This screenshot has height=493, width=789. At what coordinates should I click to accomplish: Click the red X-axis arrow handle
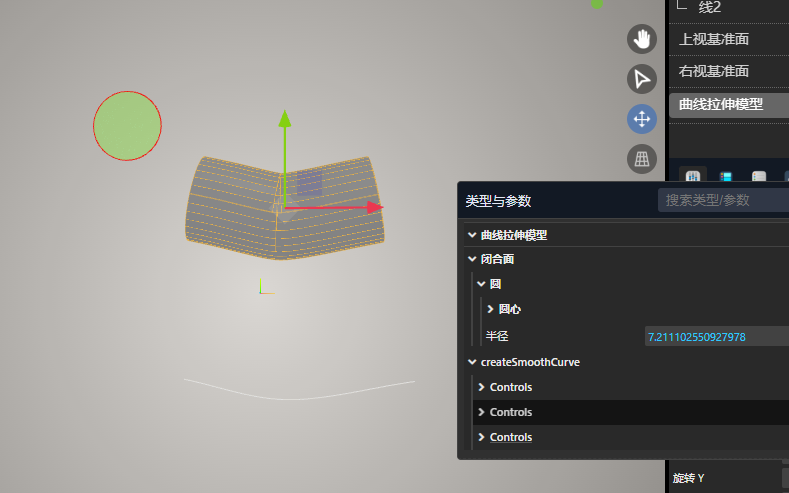(374, 207)
